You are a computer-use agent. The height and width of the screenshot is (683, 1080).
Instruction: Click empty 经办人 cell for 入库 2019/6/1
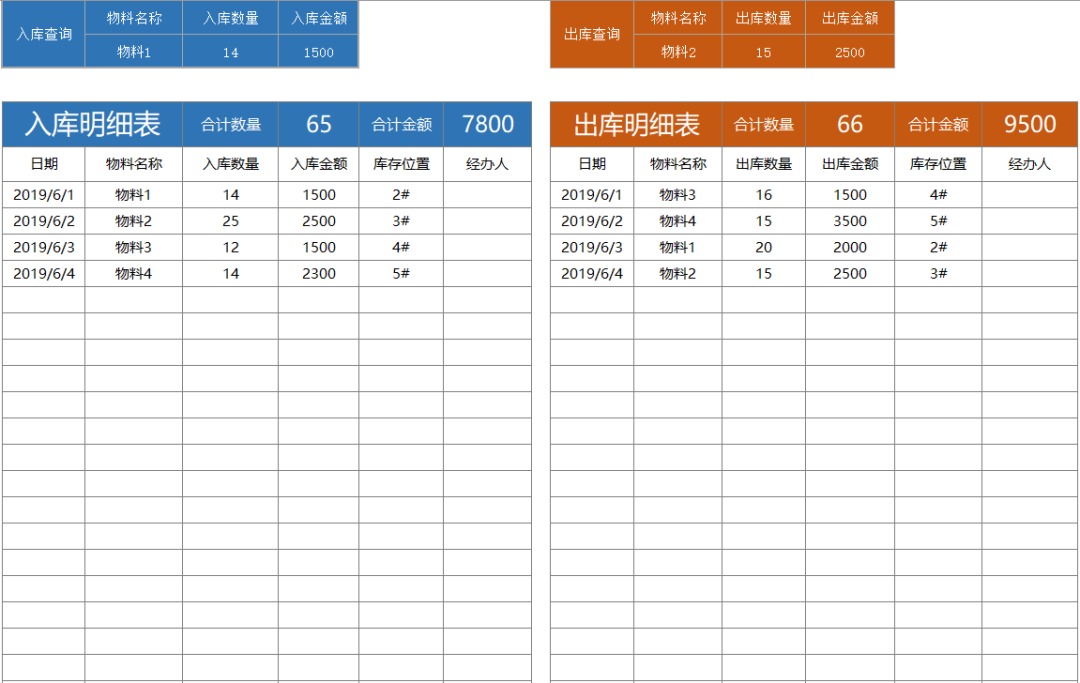(488, 195)
